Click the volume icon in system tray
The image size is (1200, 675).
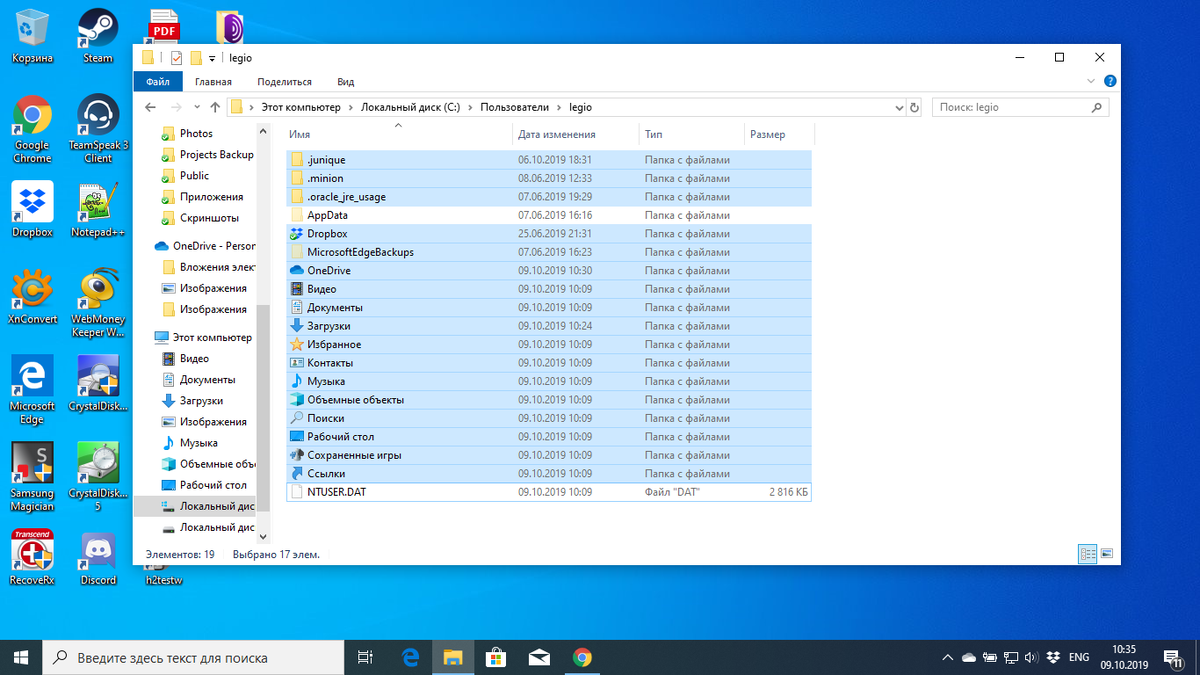1031,657
